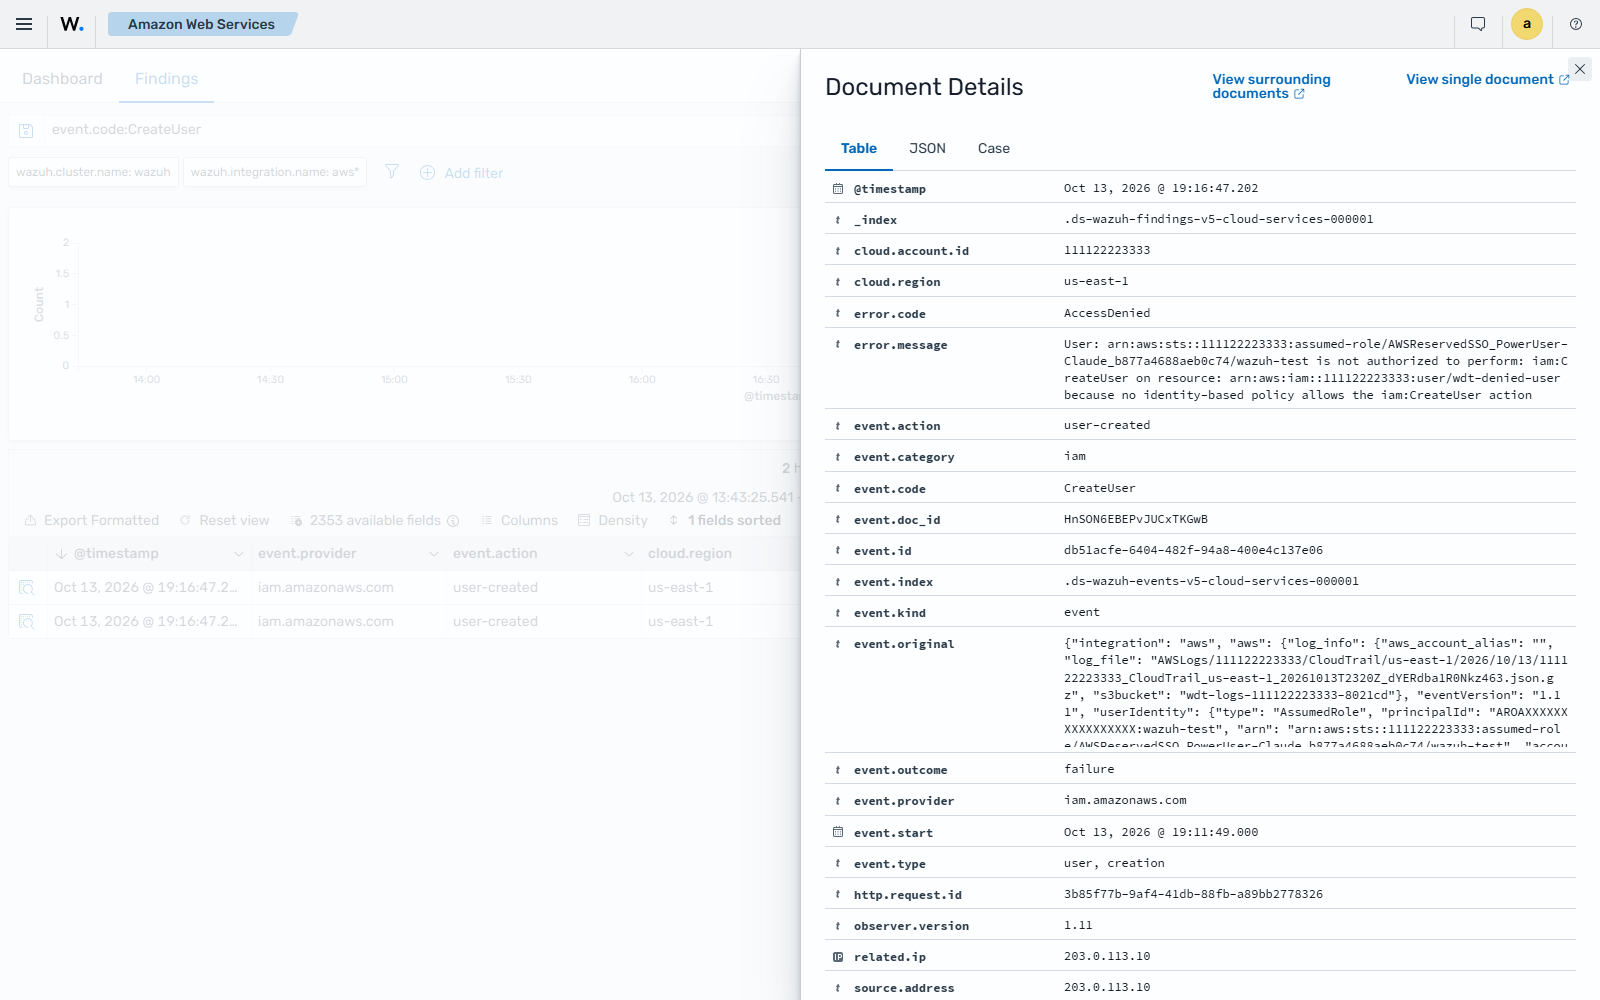Open the JSON tab in Document Details

927,148
